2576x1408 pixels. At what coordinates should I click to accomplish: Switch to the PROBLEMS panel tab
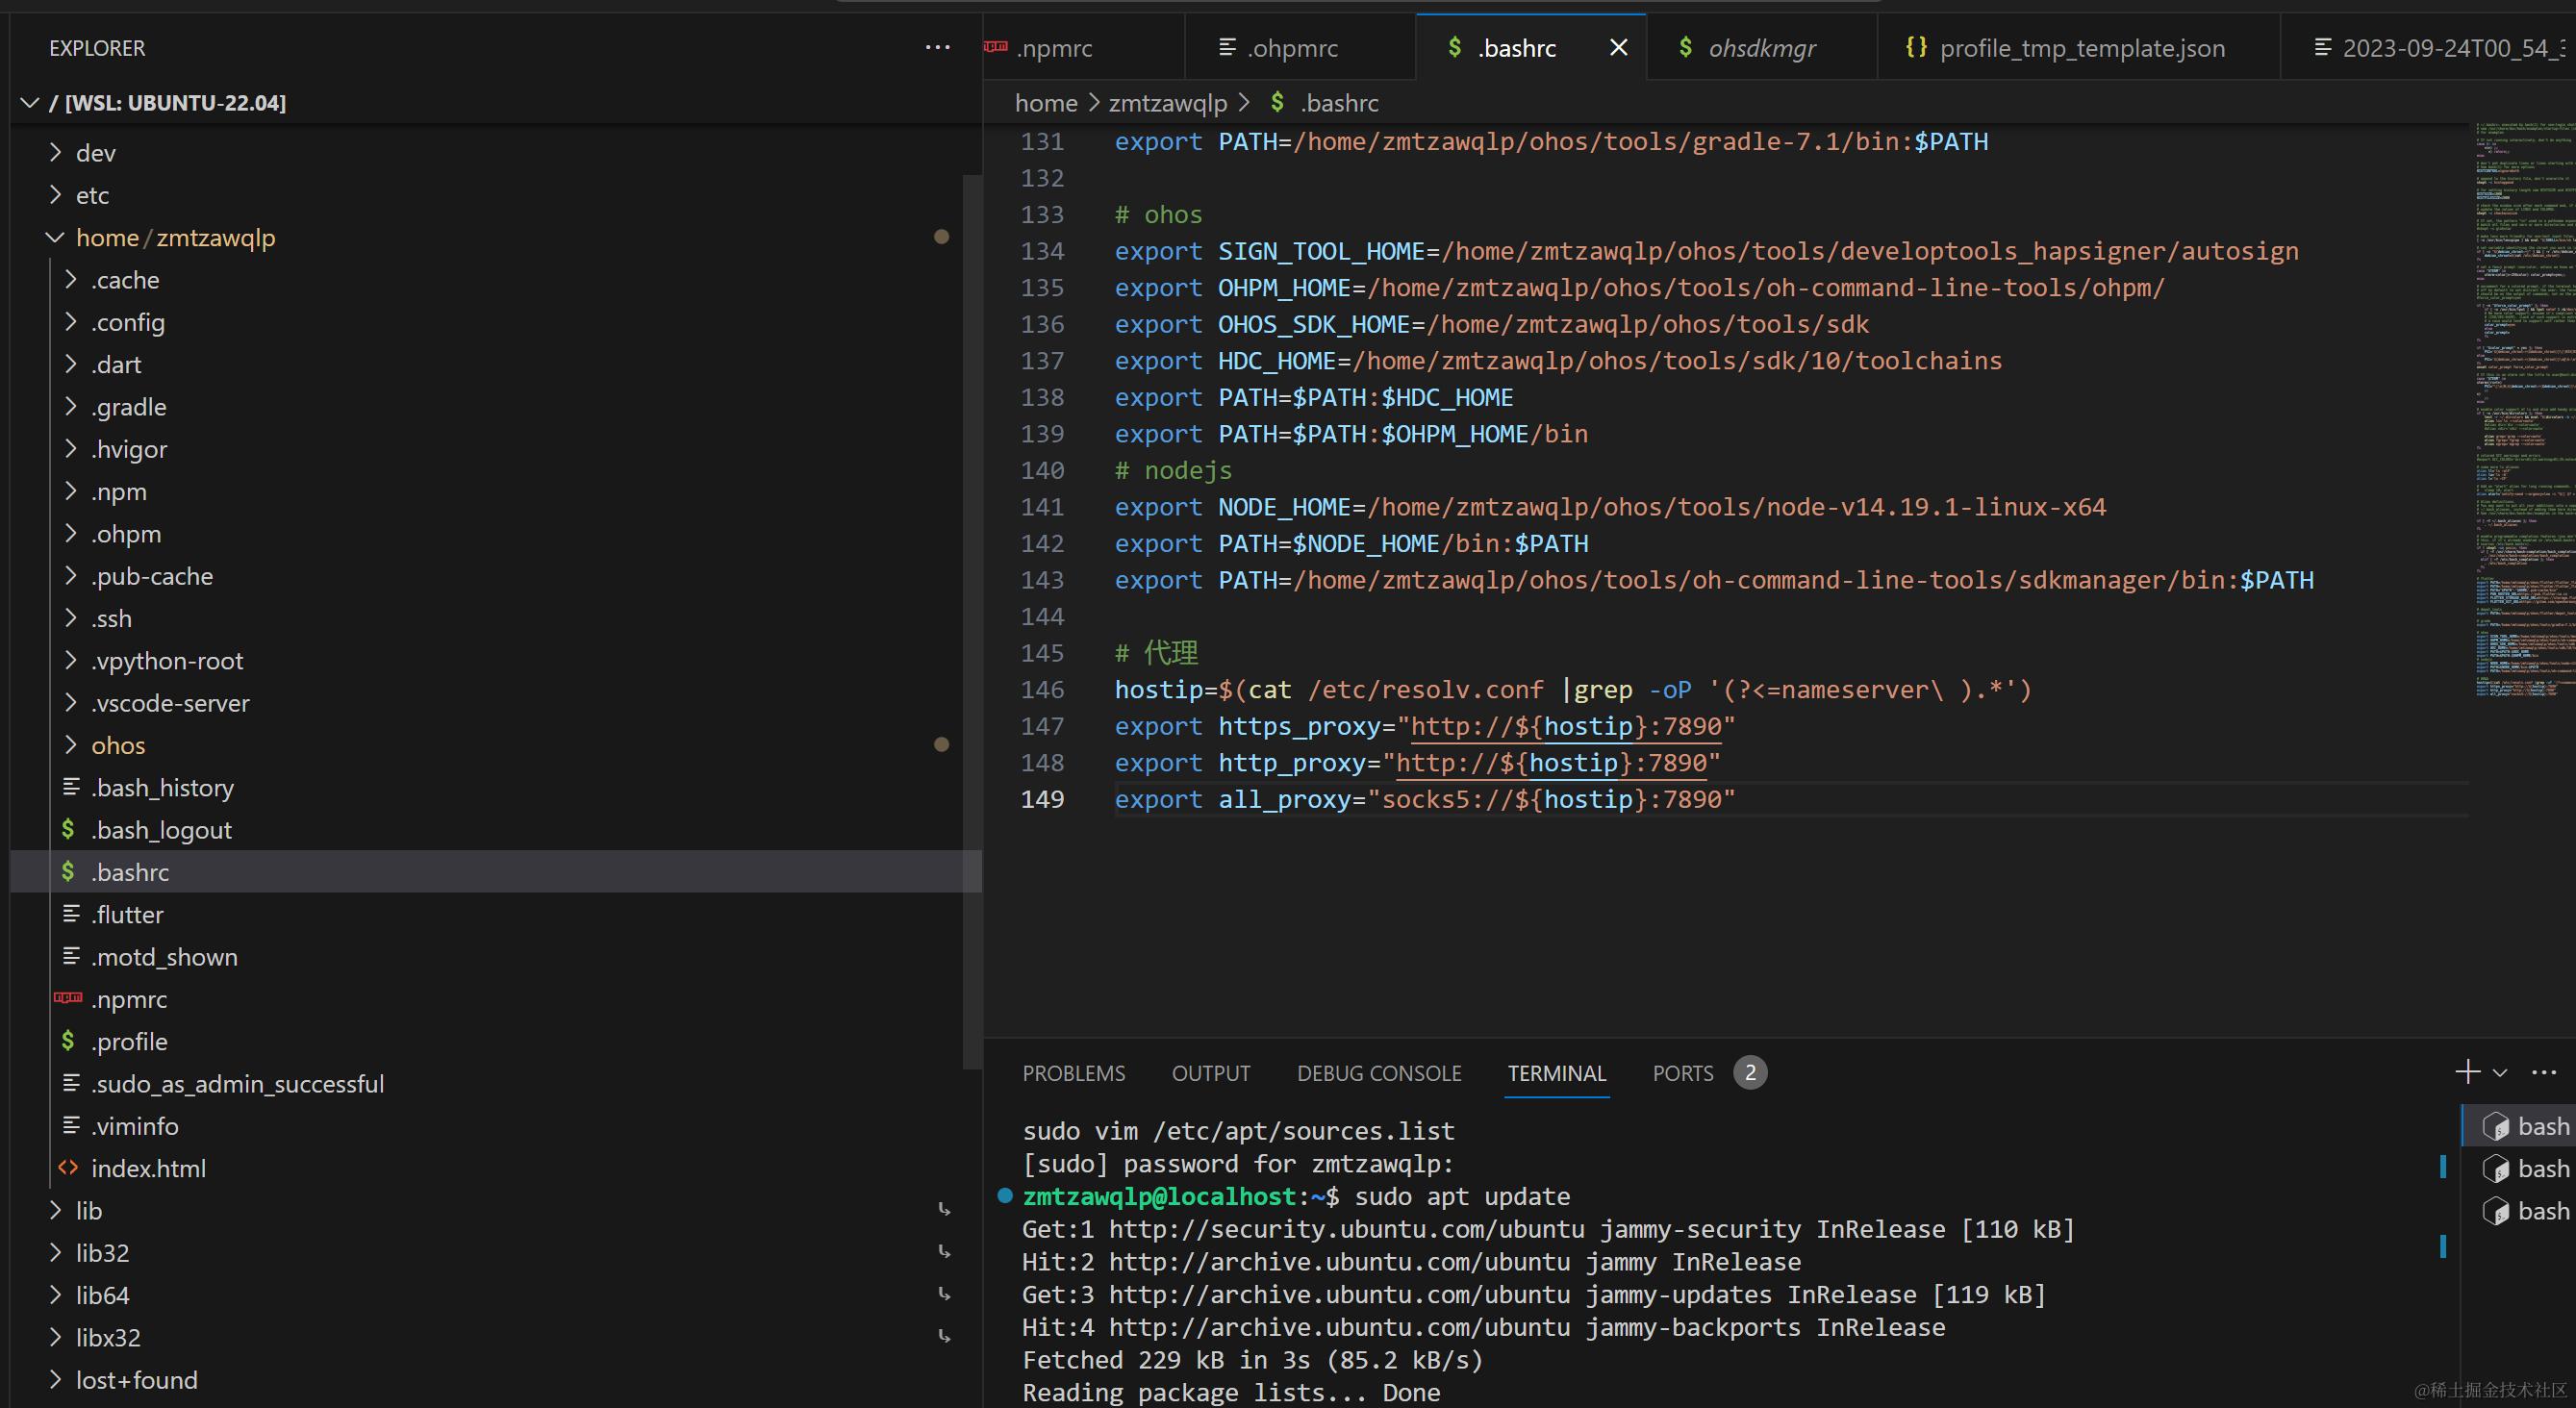[x=1073, y=1073]
